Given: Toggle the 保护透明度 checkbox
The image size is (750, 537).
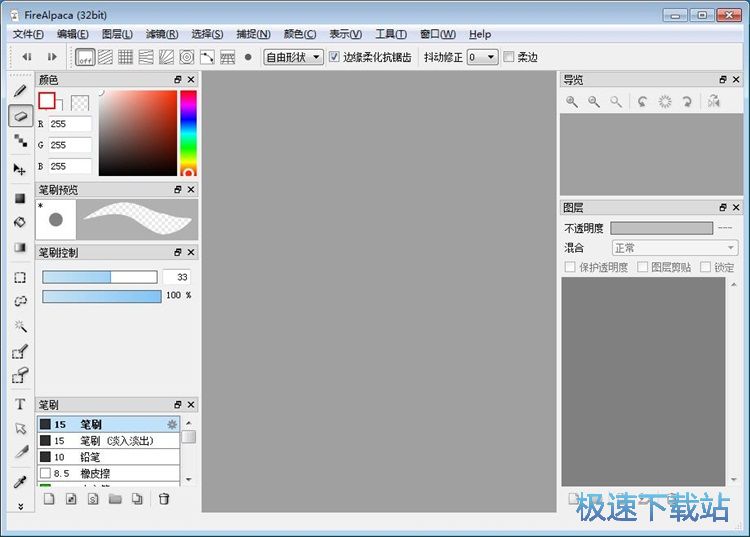Looking at the screenshot, I should tap(570, 267).
